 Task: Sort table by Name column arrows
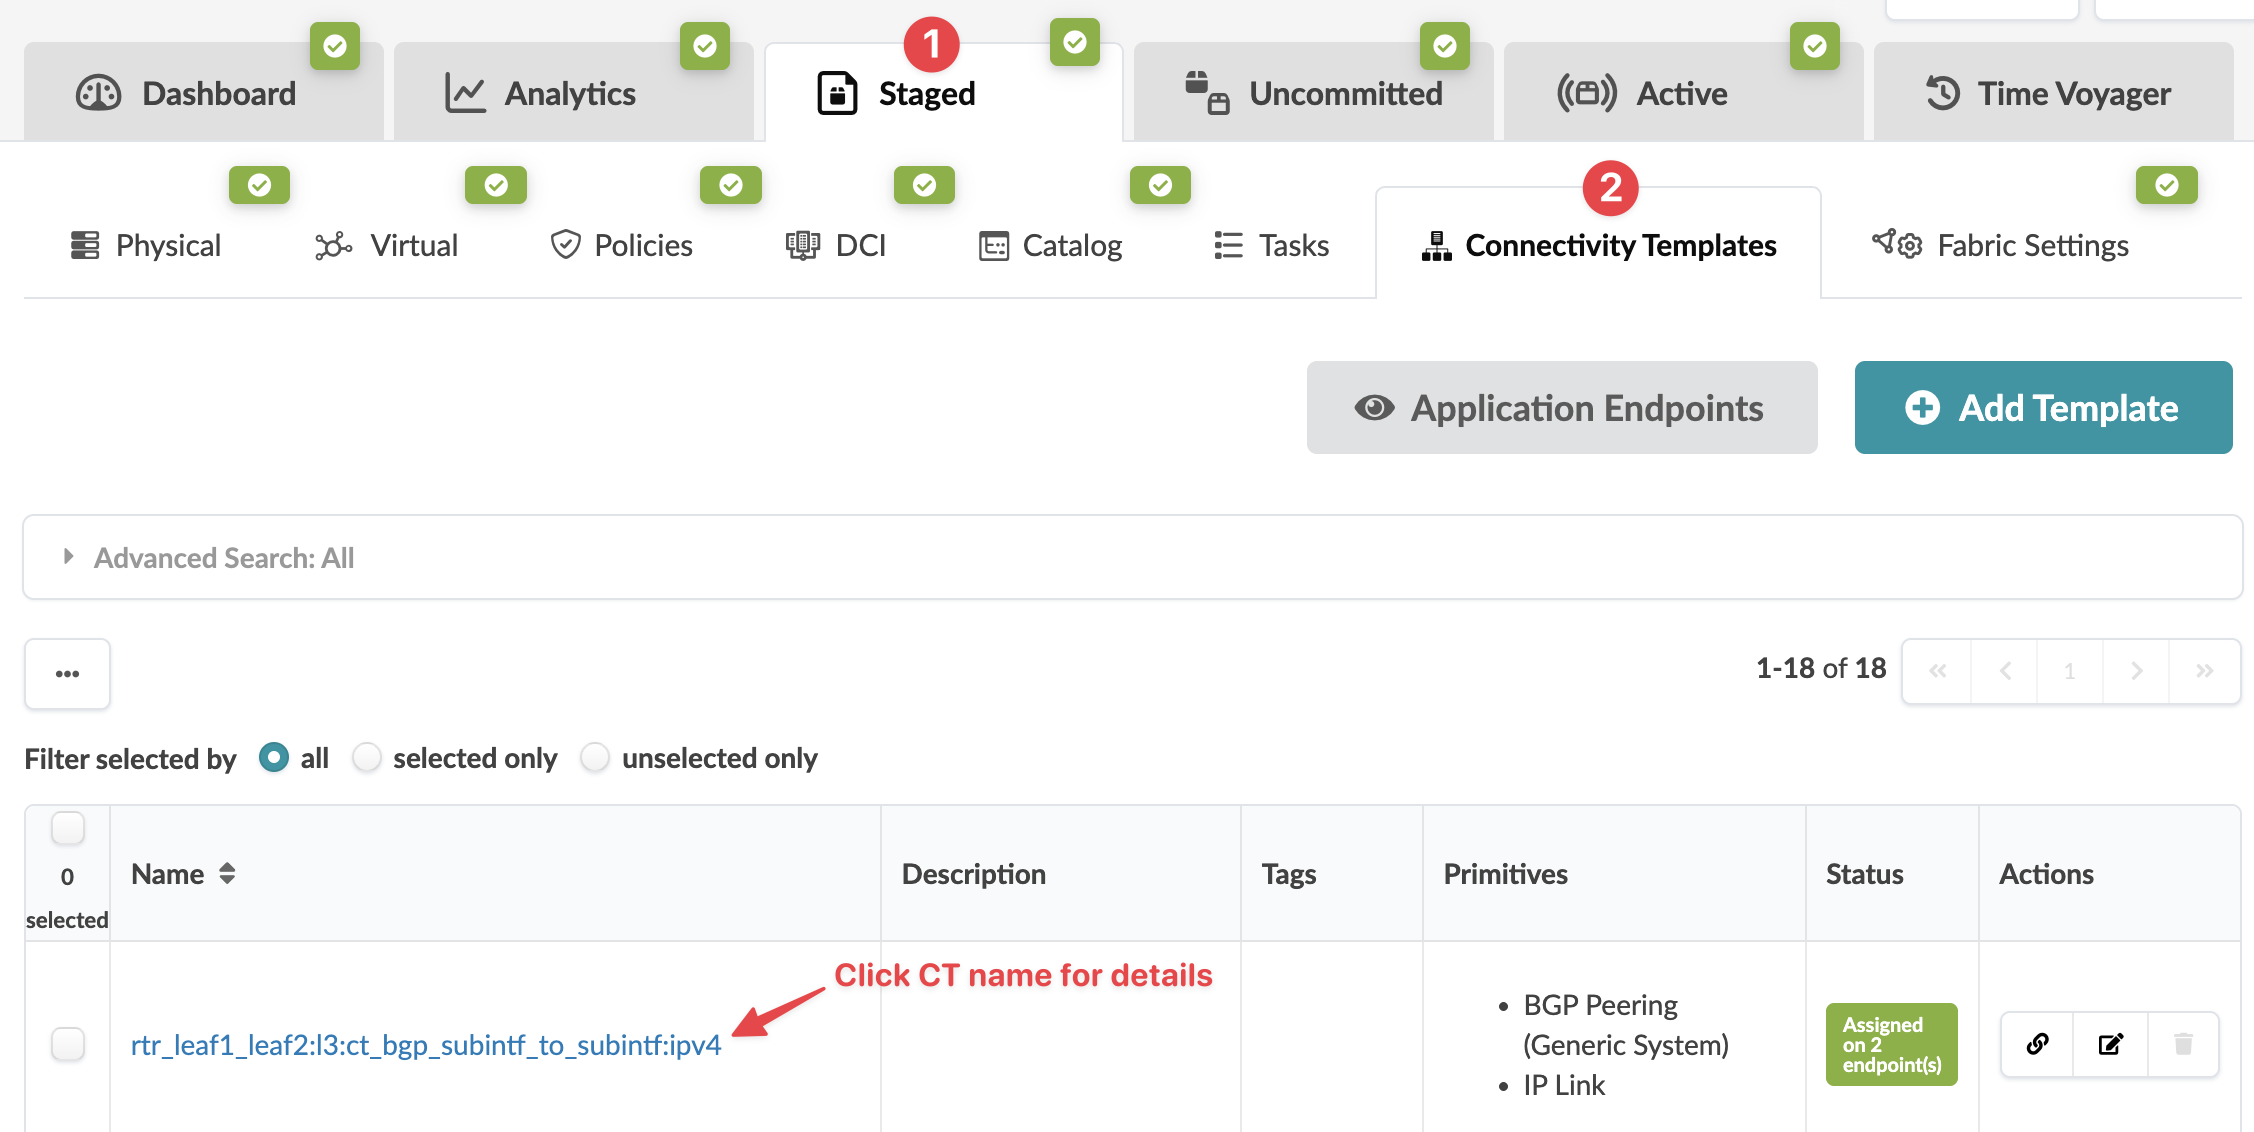coord(227,874)
